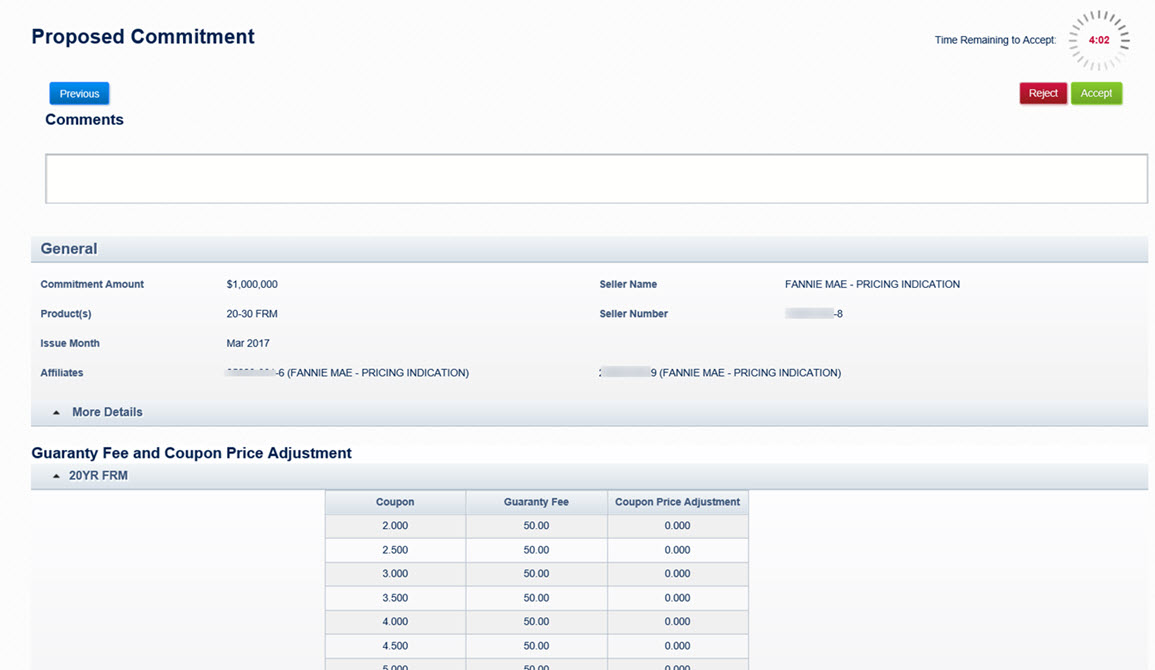Select the Guaranty Fee column header
The height and width of the screenshot is (670, 1155).
click(536, 502)
